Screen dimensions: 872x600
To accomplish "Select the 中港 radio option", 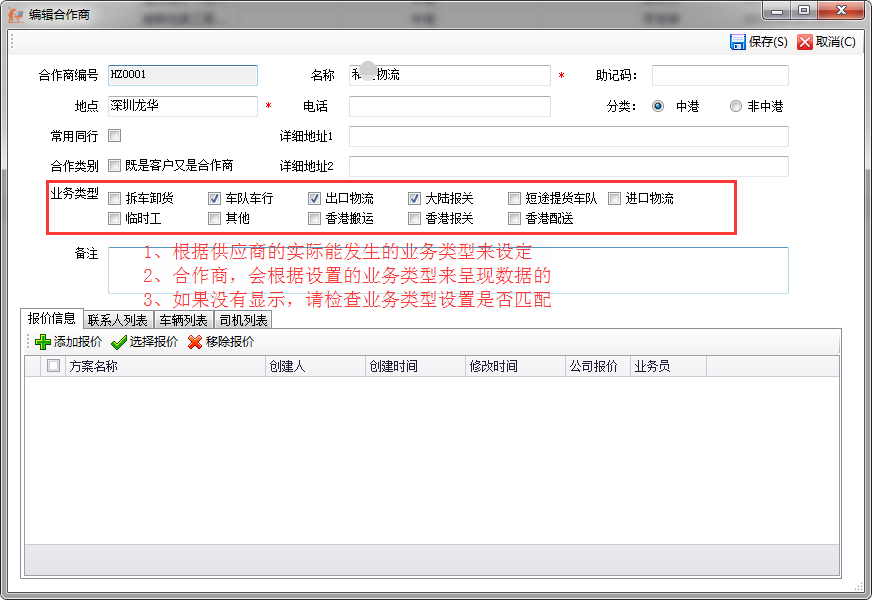I will click(658, 106).
